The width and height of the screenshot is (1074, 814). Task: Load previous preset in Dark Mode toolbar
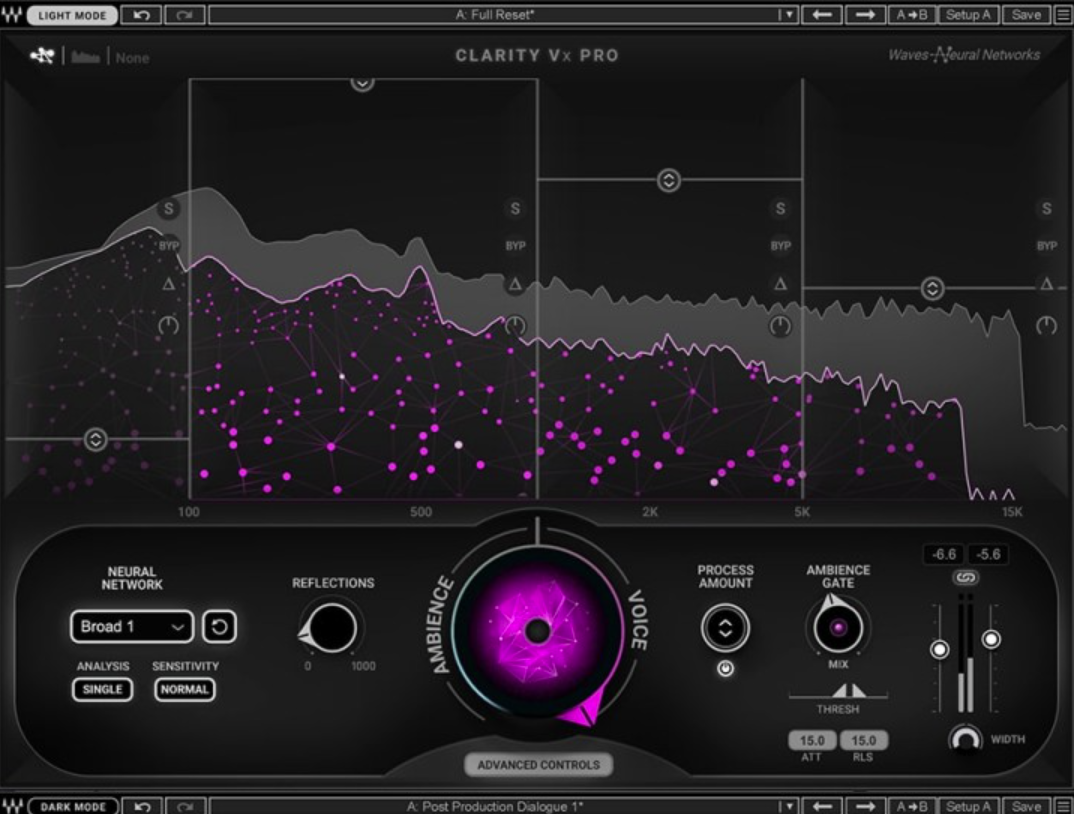pos(822,806)
